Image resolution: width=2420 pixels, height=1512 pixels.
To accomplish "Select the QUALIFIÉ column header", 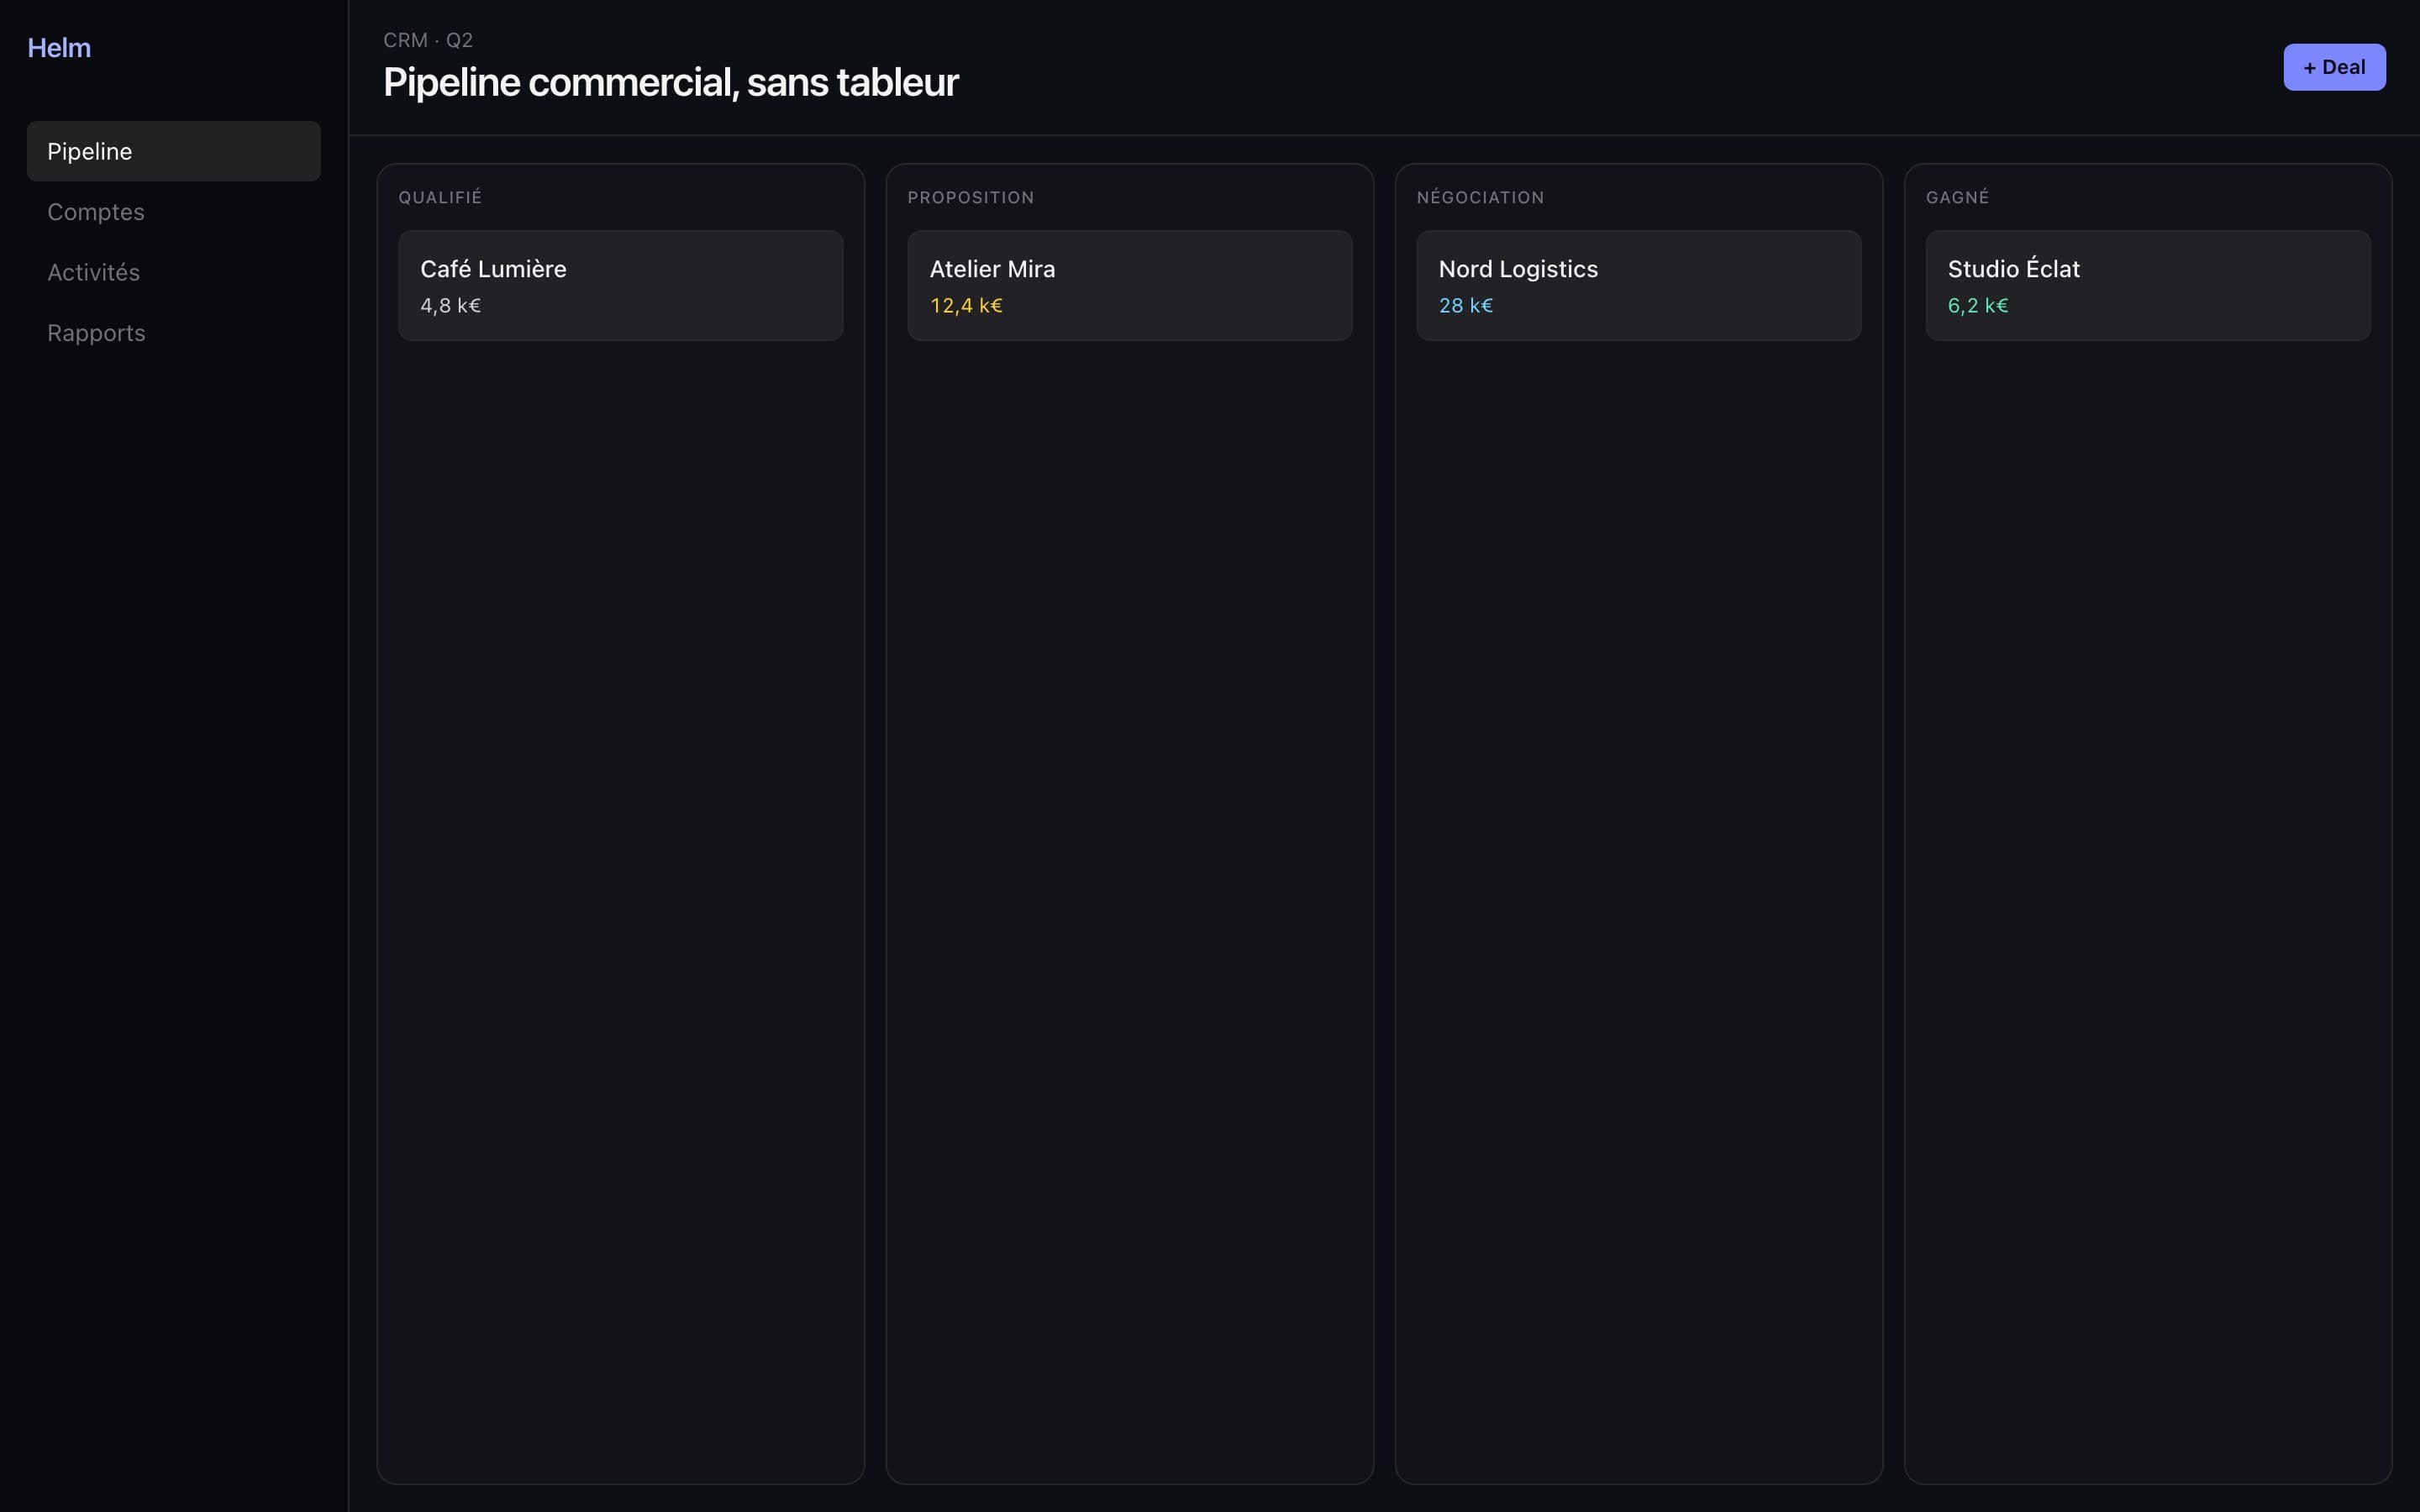I will pyautogui.click(x=440, y=198).
